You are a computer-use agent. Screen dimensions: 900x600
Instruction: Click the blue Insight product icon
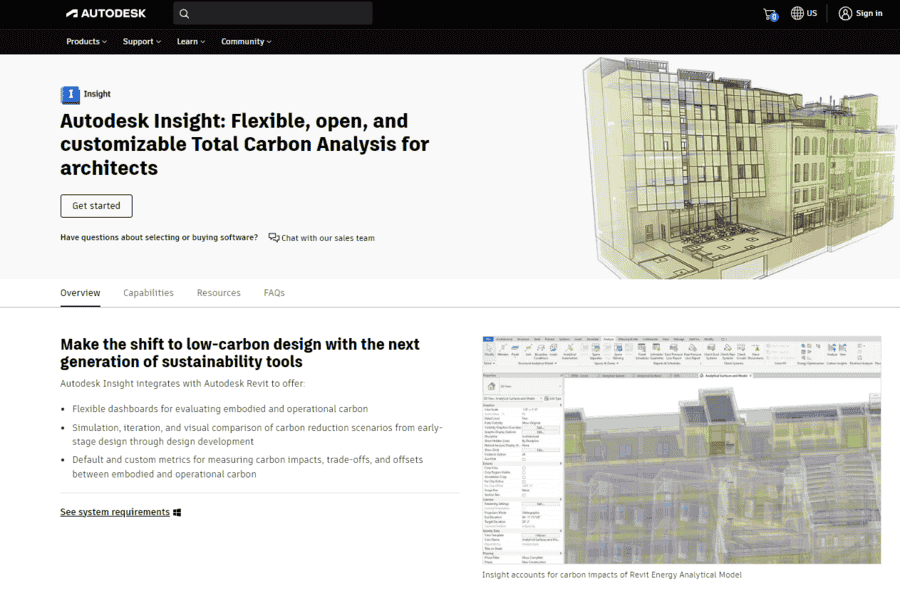tap(70, 94)
